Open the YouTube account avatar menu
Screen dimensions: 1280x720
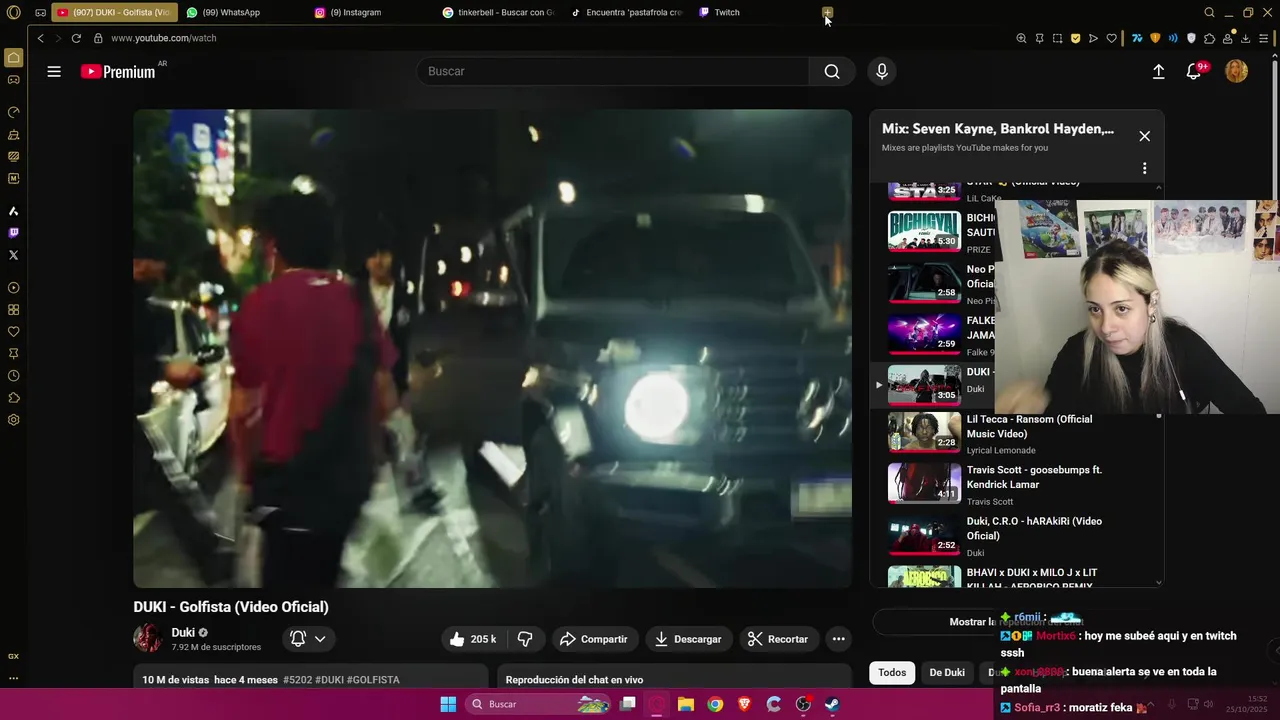coord(1237,71)
